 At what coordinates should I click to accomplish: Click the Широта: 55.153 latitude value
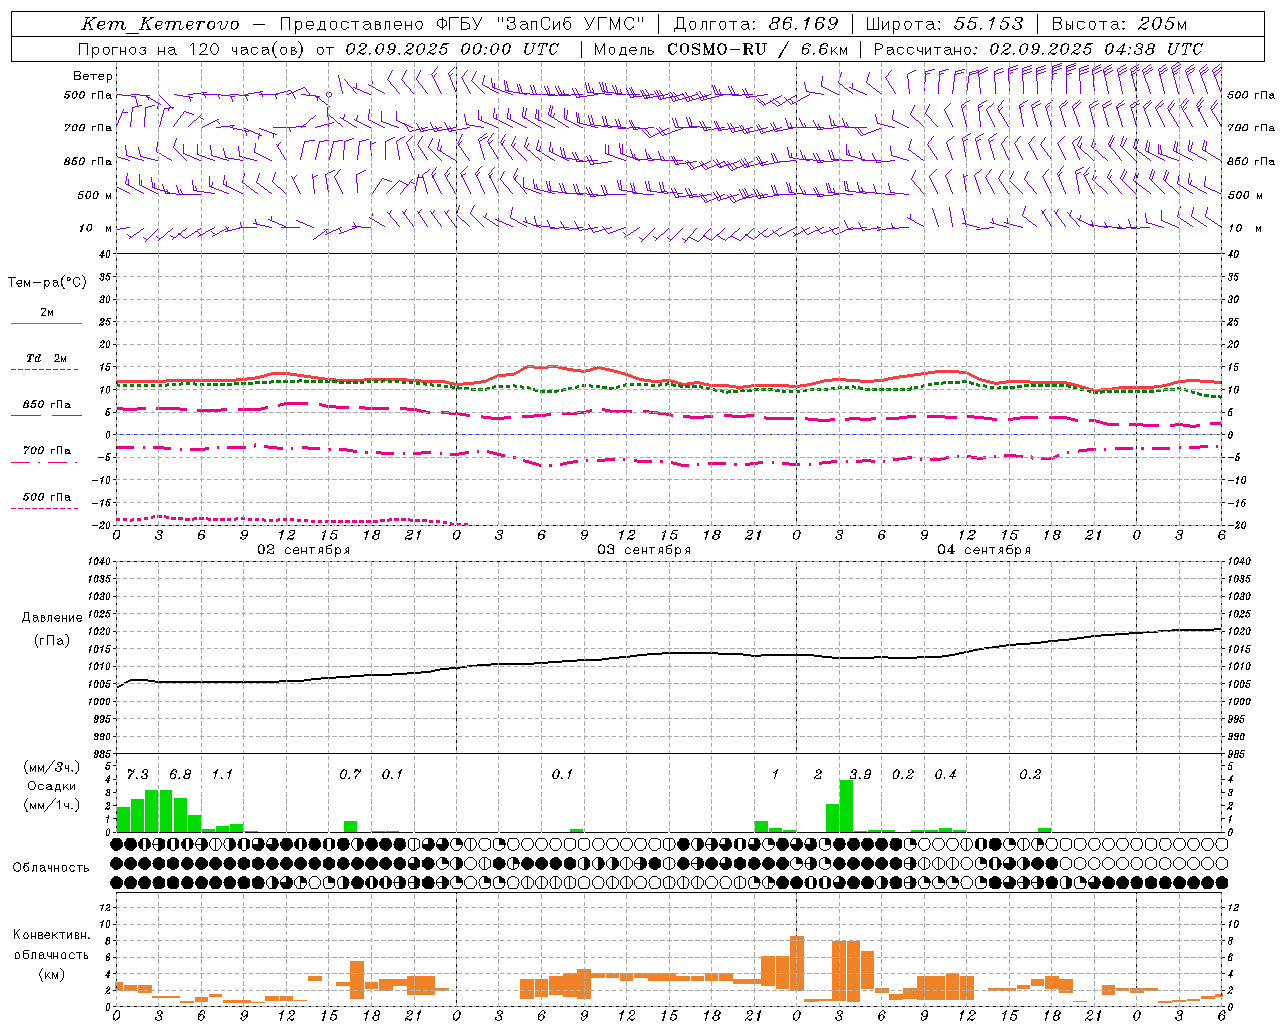[945, 24]
